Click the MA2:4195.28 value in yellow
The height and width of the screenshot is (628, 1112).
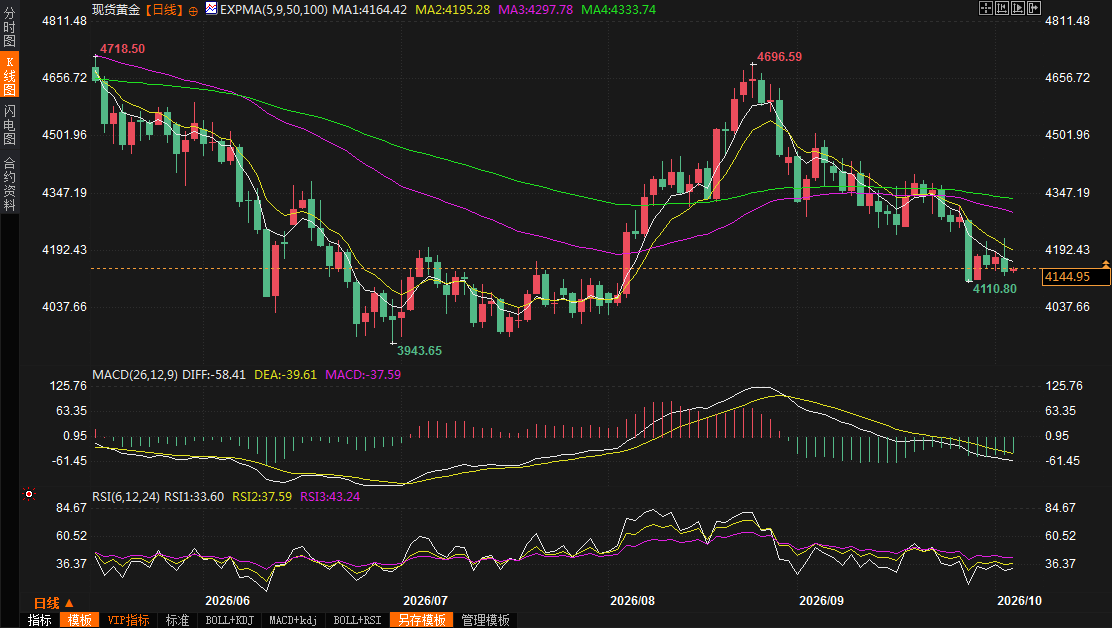tap(452, 10)
